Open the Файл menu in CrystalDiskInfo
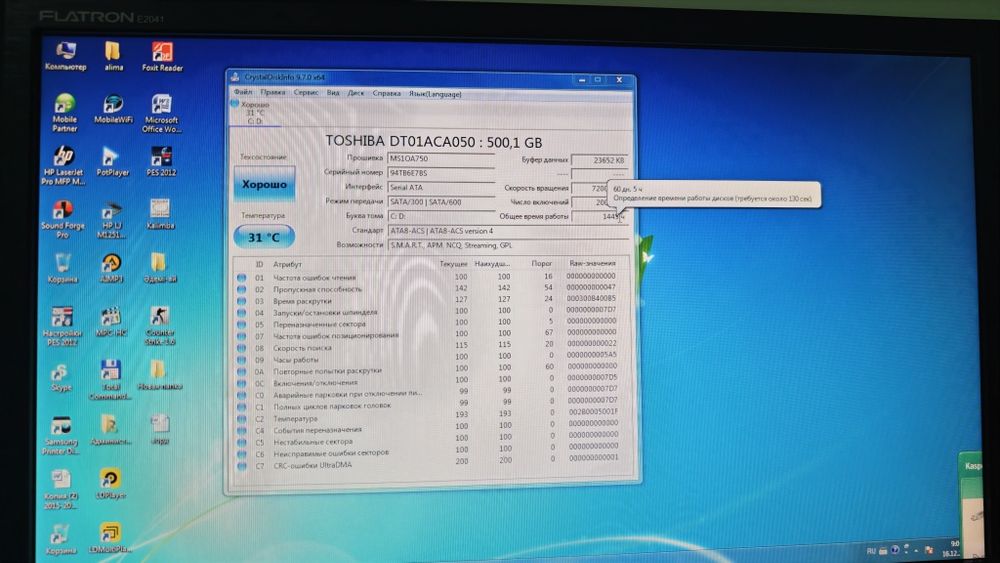 coord(243,92)
